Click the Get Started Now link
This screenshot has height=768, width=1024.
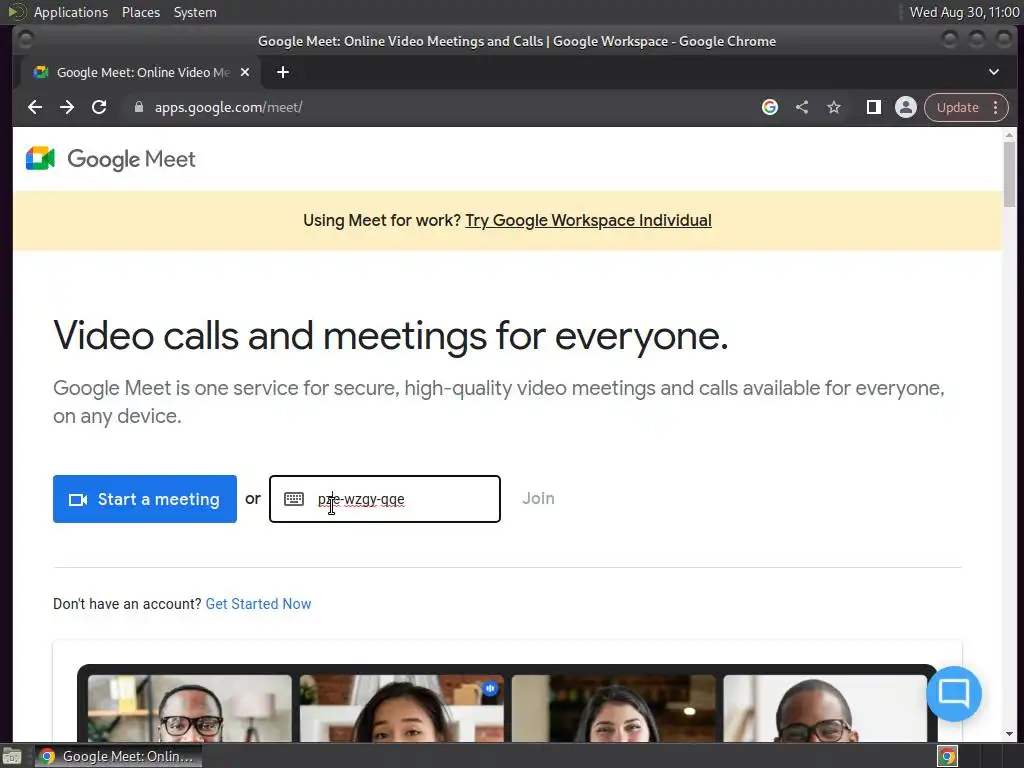pyautogui.click(x=259, y=604)
